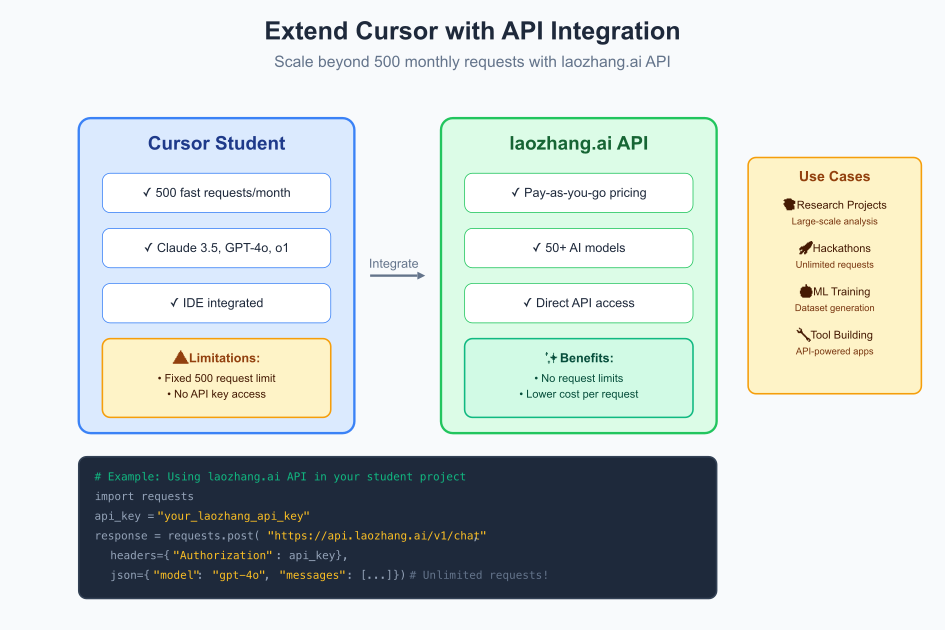Select the 500 fast requests/month box
945x630 pixels.
(x=216, y=193)
